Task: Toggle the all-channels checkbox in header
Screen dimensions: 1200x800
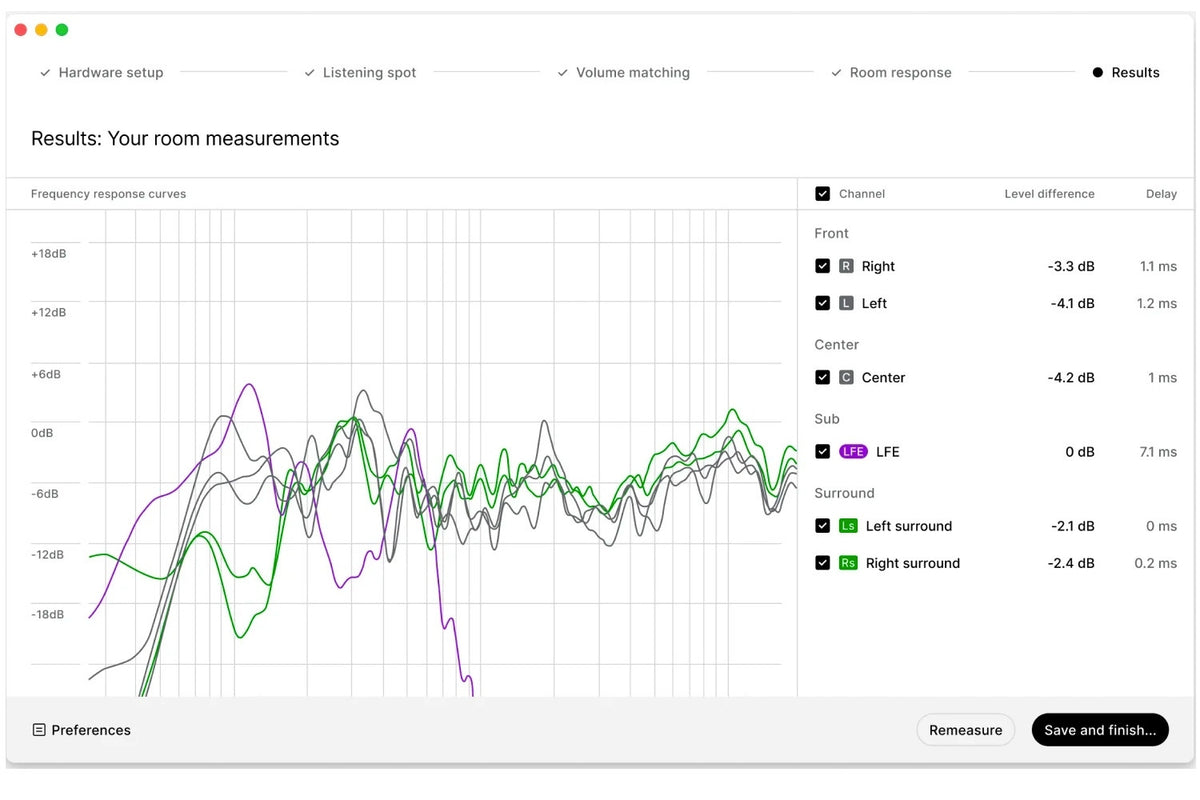Action: click(x=822, y=194)
